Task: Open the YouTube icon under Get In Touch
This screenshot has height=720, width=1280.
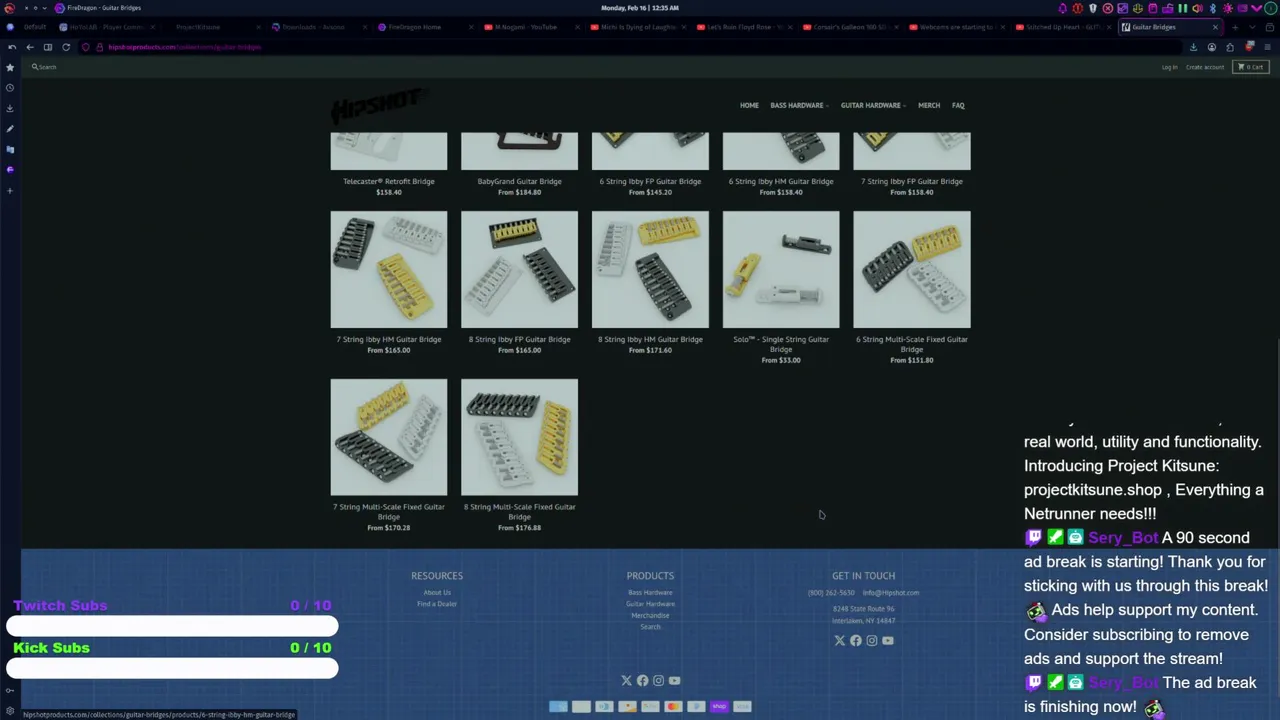Action: 887,641
